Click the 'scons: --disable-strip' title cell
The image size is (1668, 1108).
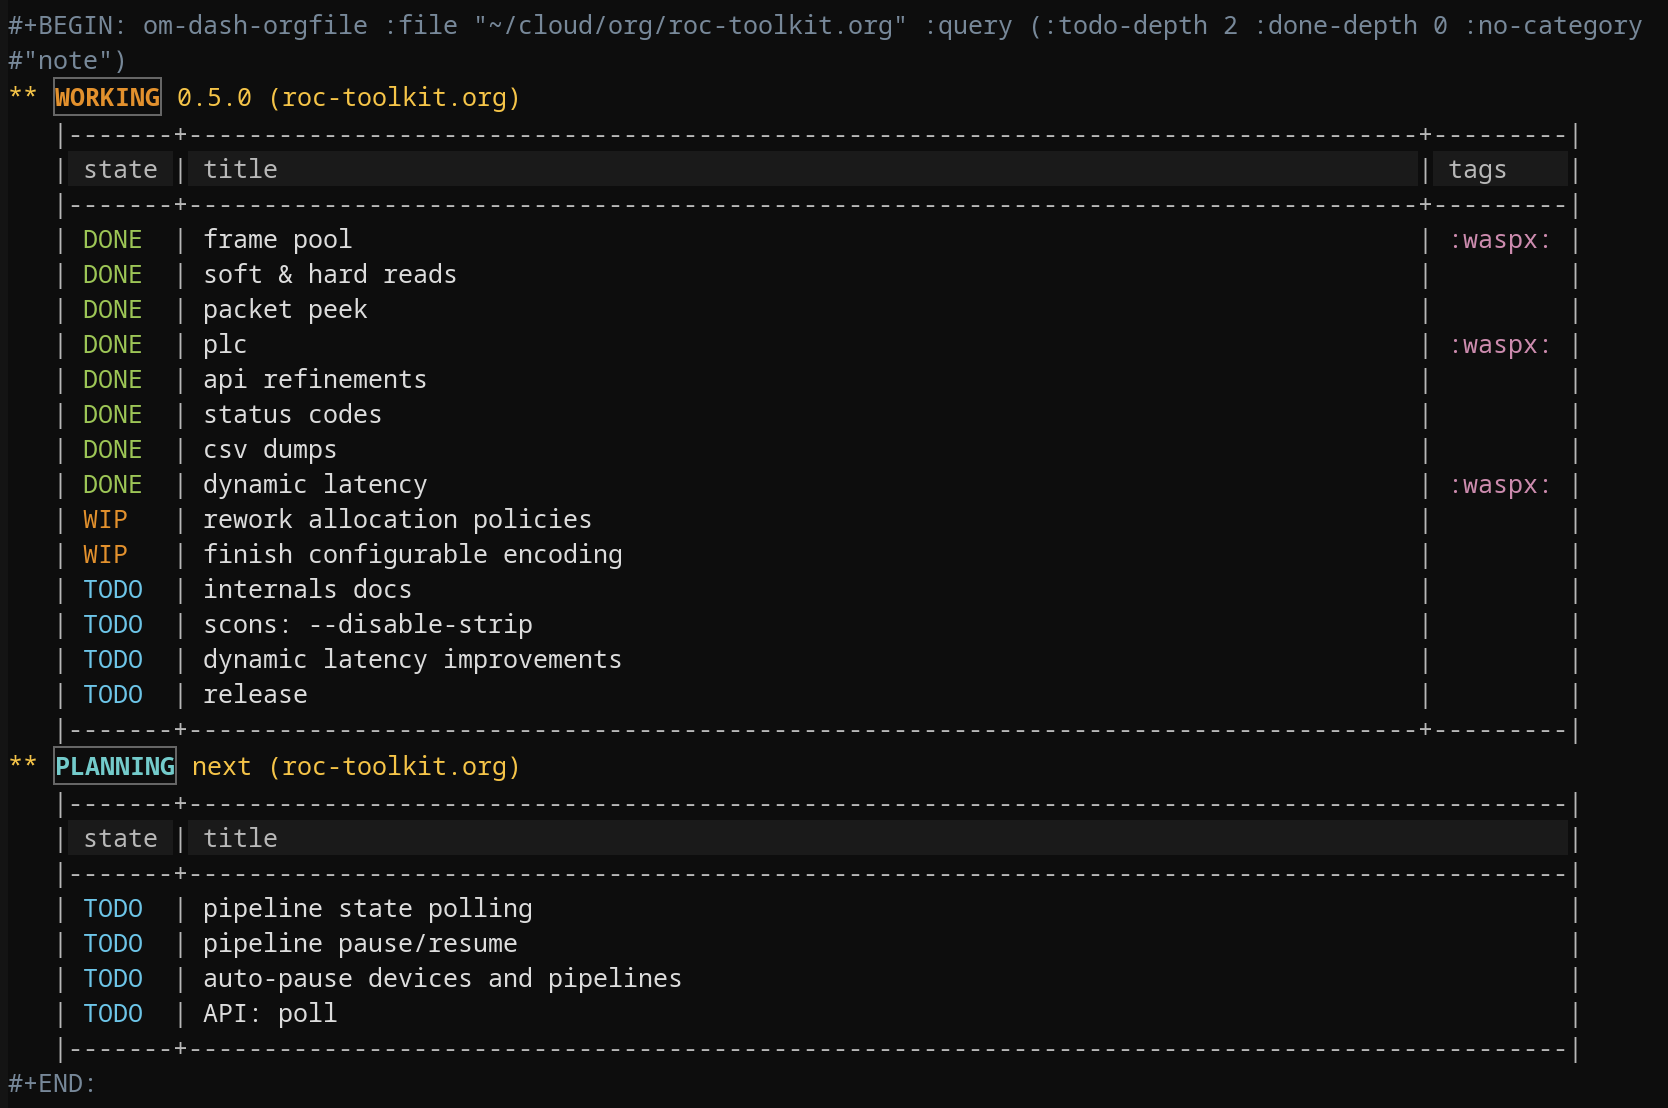368,624
